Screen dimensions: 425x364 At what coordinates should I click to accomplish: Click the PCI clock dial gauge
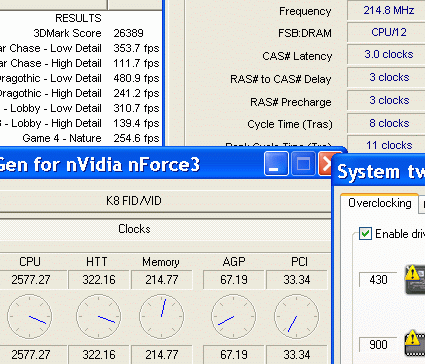[x=297, y=316]
